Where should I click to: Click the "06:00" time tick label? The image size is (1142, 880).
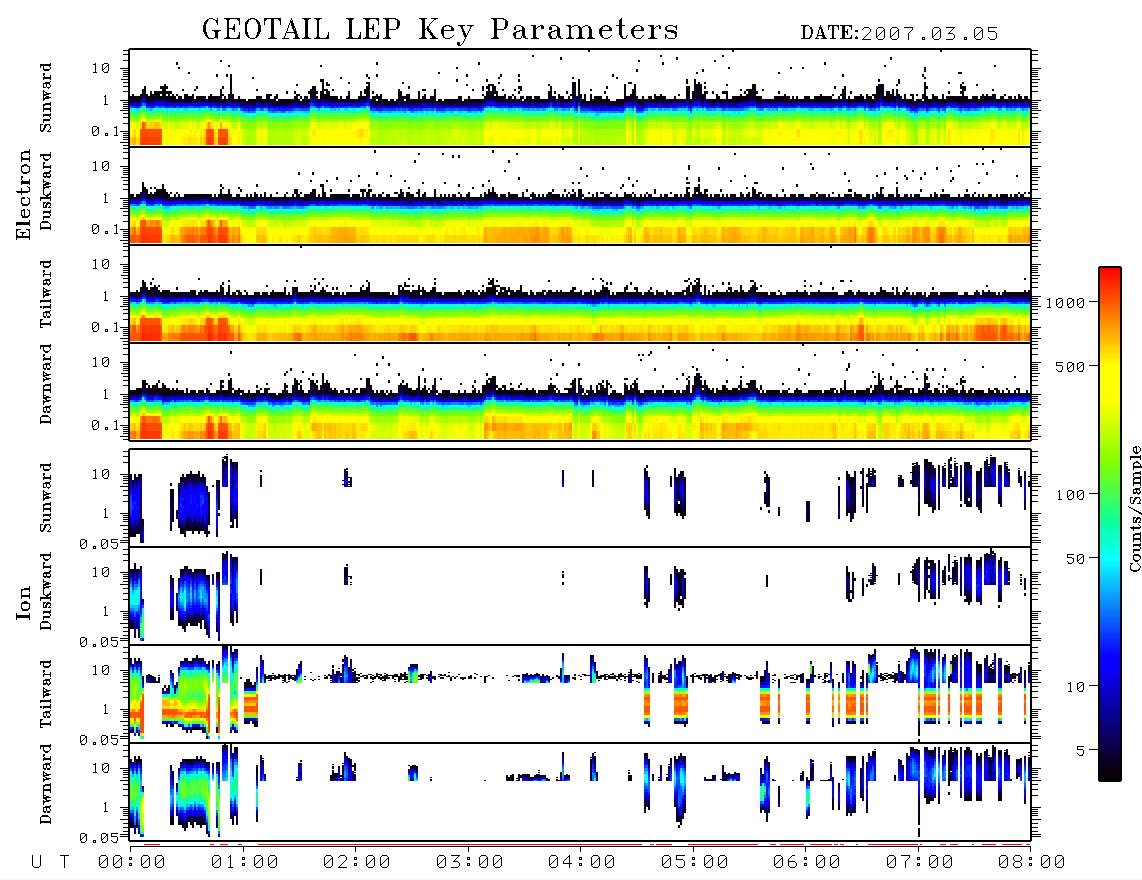[807, 862]
